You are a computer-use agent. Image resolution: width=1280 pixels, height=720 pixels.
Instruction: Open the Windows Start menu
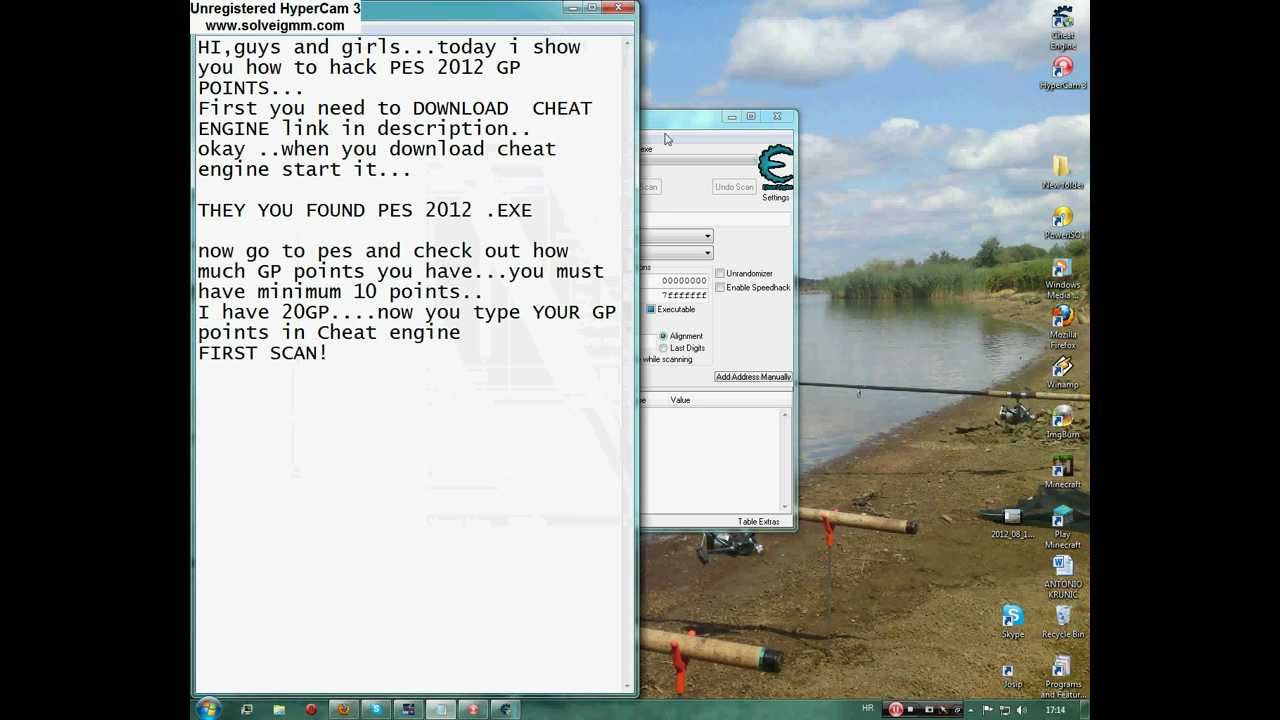point(209,709)
